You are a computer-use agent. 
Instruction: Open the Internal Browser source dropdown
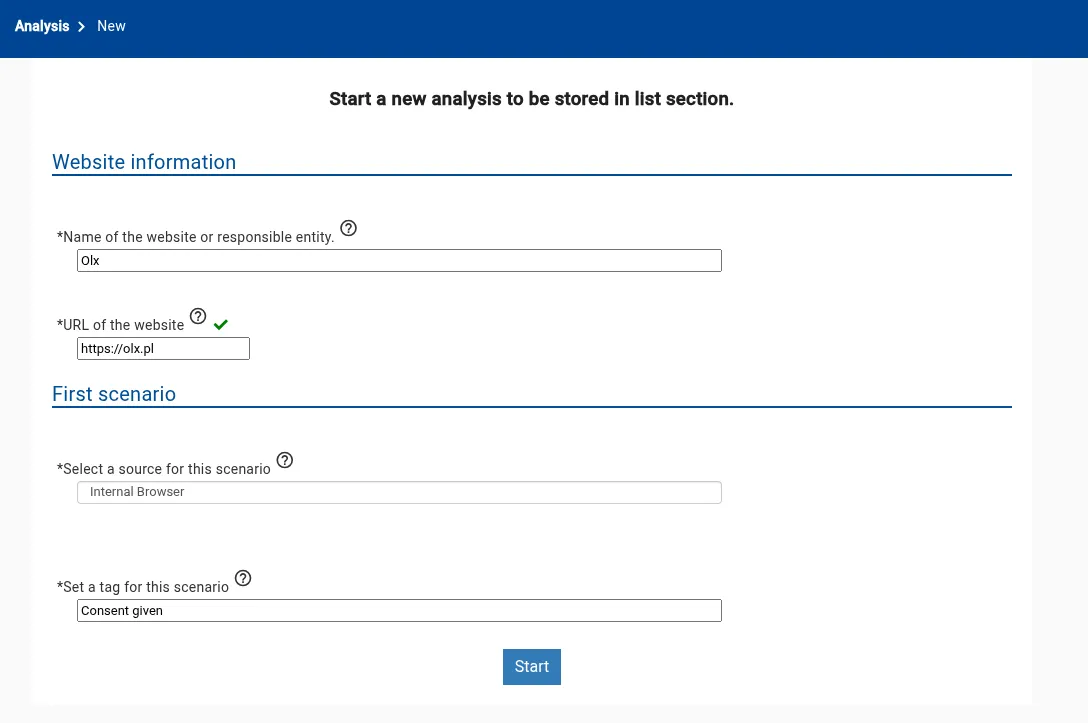[399, 492]
